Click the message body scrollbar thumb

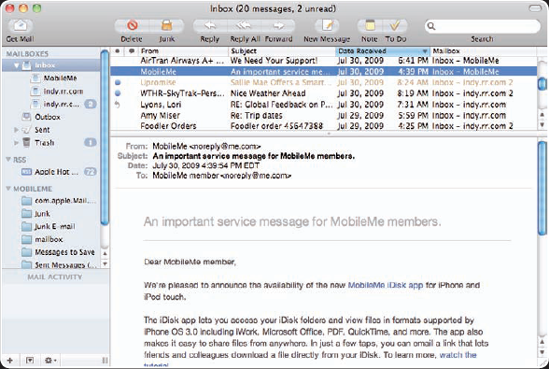coord(542,188)
